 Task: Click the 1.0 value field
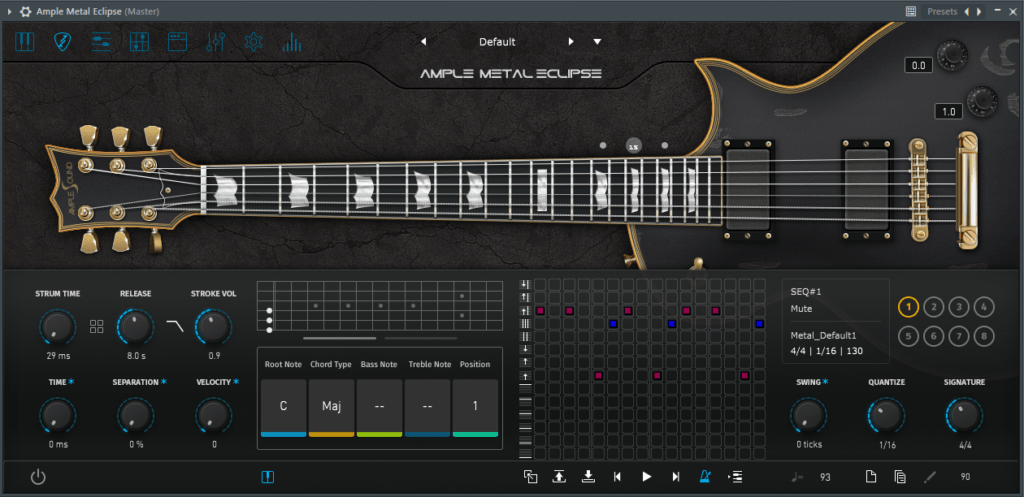[x=948, y=112]
